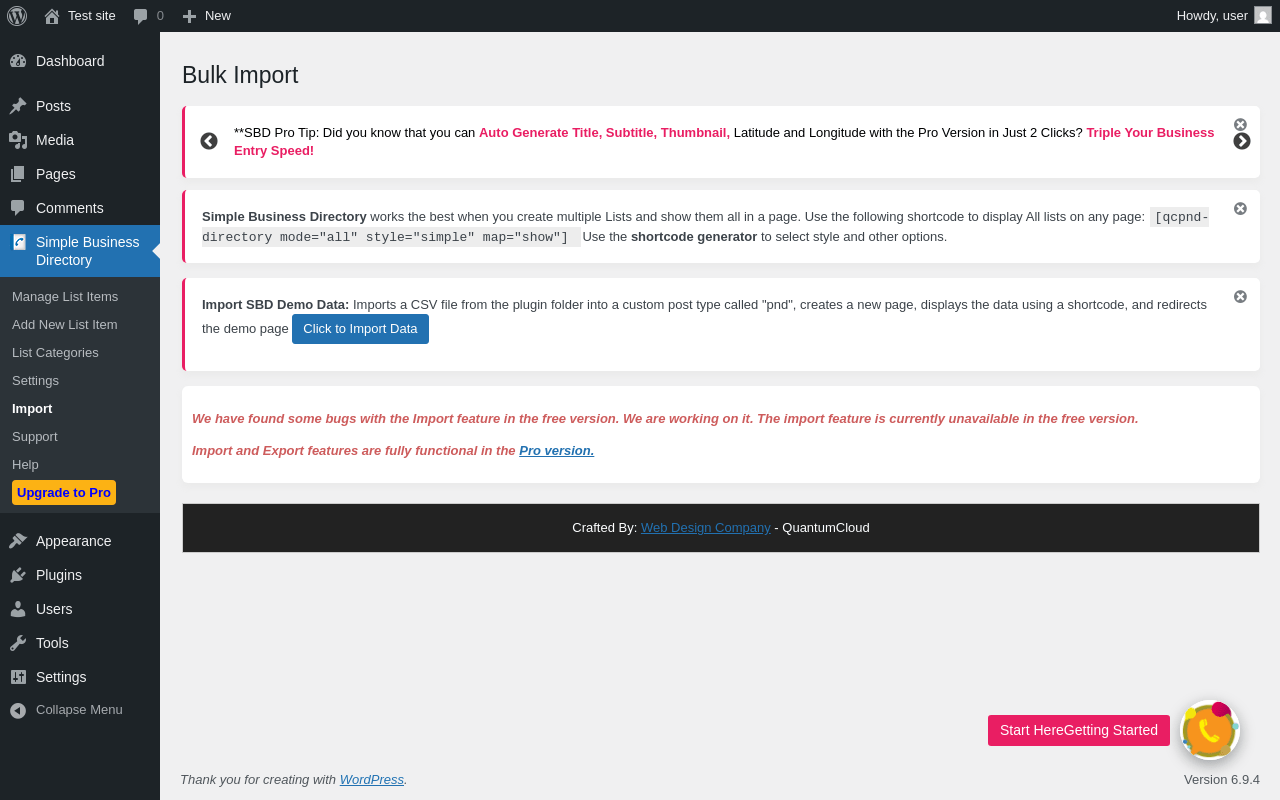Click the Auto Generate Title highlighted text

(x=604, y=132)
